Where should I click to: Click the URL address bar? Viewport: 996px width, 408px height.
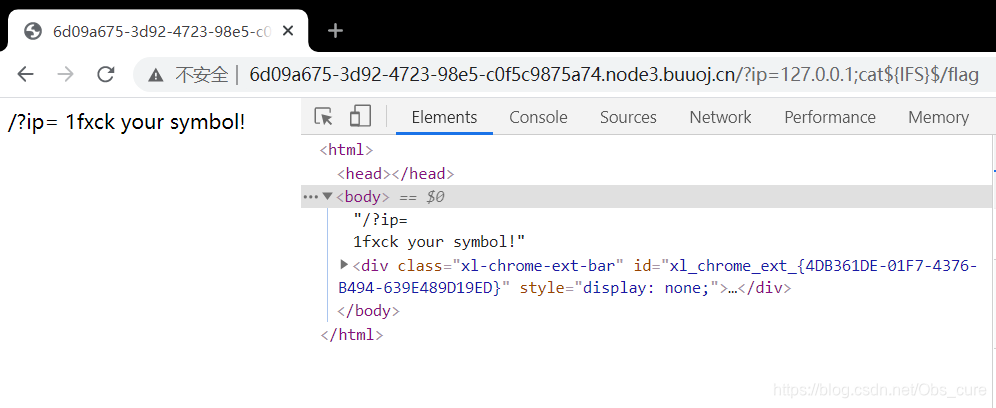click(600, 74)
